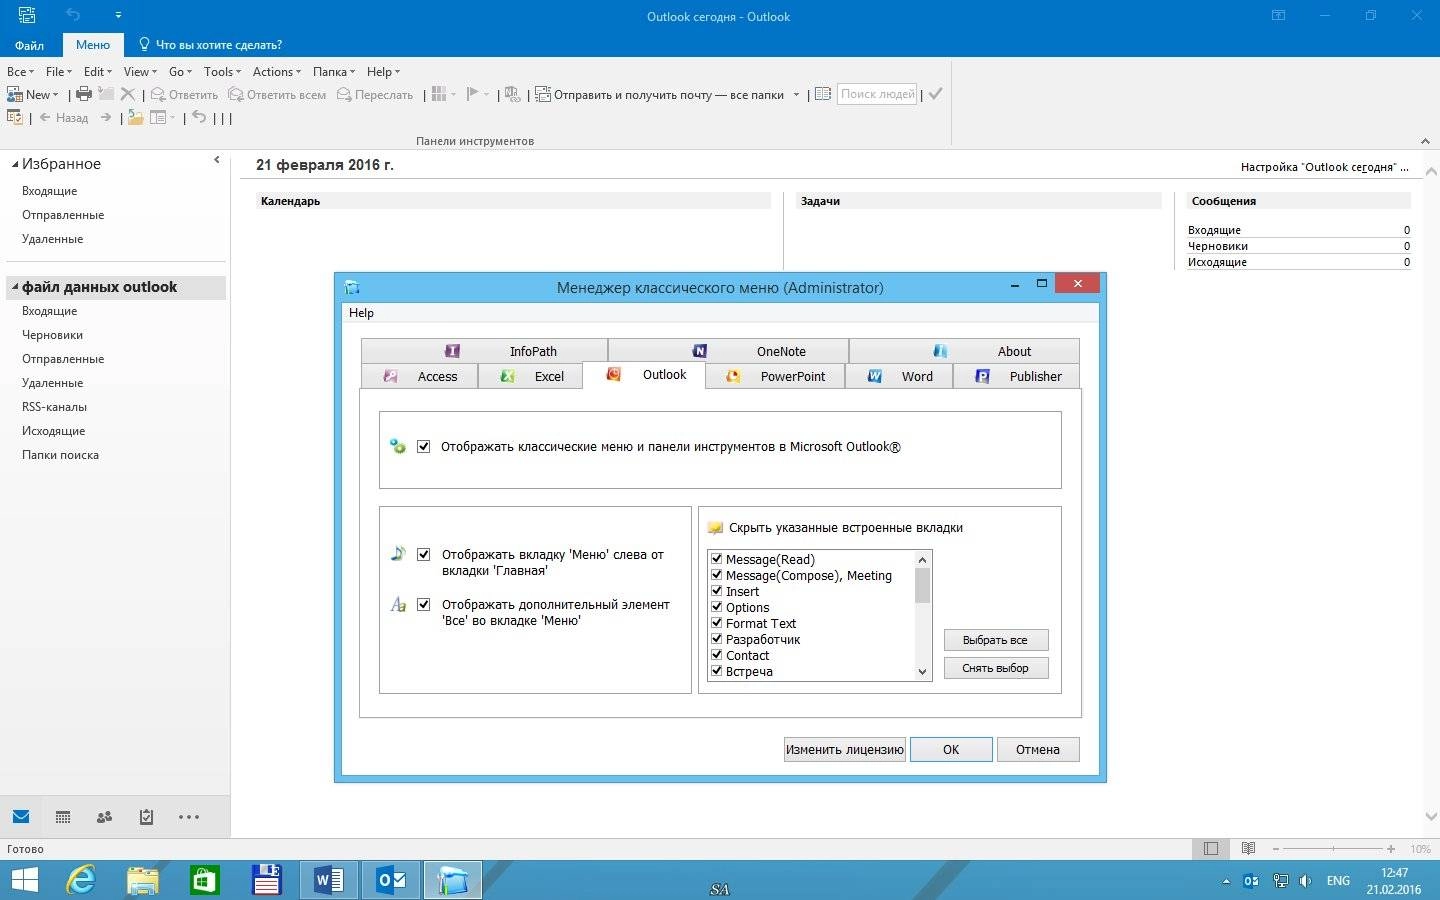Click 'Выбрать все' button
The image size is (1440, 900).
tap(995, 640)
